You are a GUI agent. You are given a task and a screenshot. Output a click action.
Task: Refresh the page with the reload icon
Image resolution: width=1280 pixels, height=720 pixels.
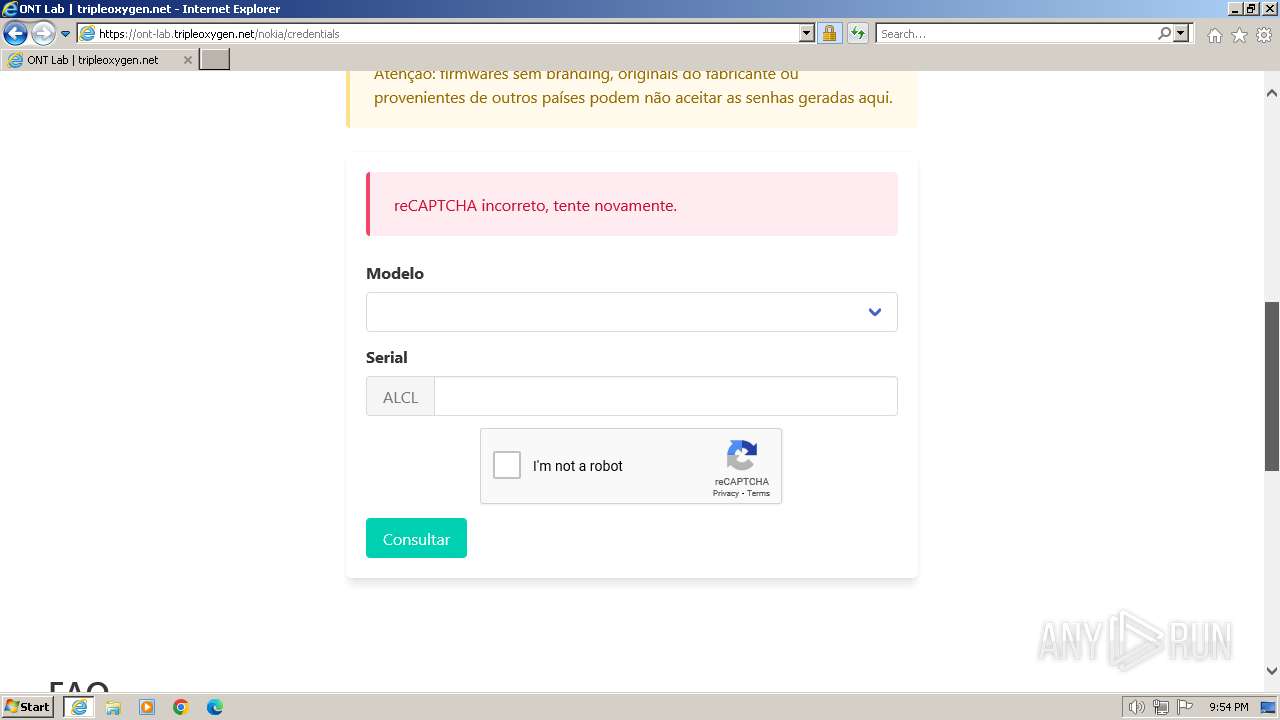pyautogui.click(x=858, y=33)
